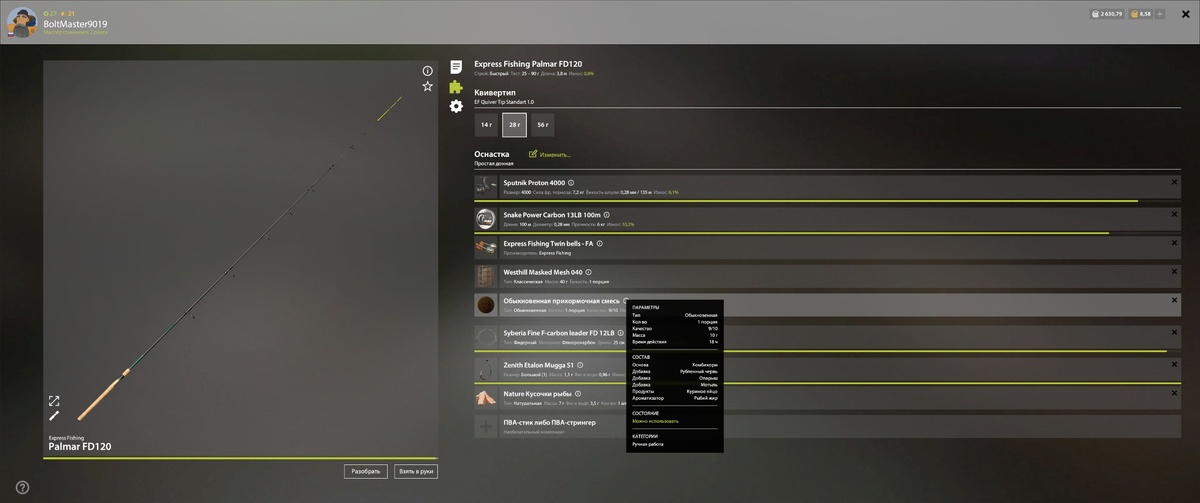The width and height of the screenshot is (1200, 503).
Task: Show rod info via circled i icon
Action: pyautogui.click(x=428, y=71)
